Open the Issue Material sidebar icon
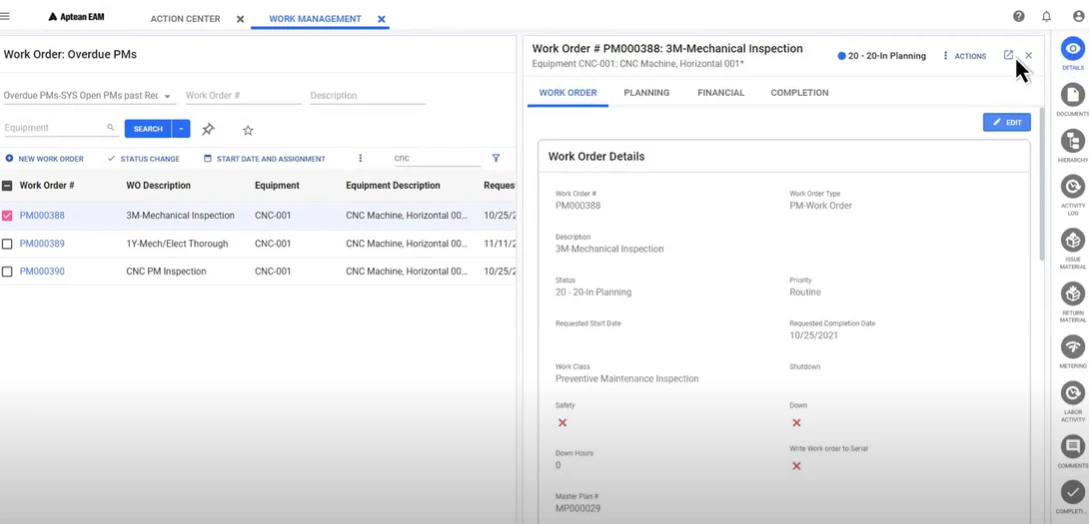The height and width of the screenshot is (524, 1089). (x=1073, y=240)
